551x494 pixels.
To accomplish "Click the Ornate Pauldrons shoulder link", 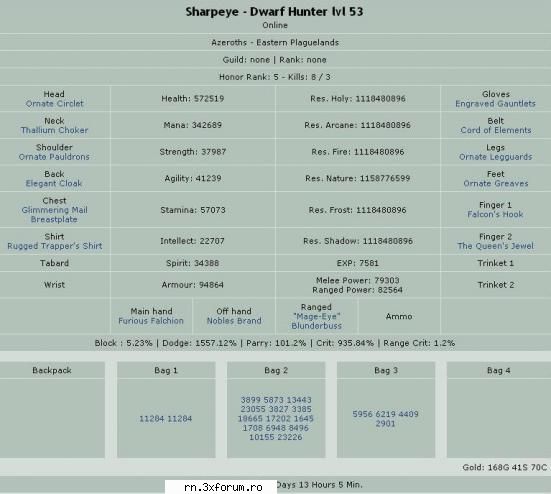I will point(54,157).
